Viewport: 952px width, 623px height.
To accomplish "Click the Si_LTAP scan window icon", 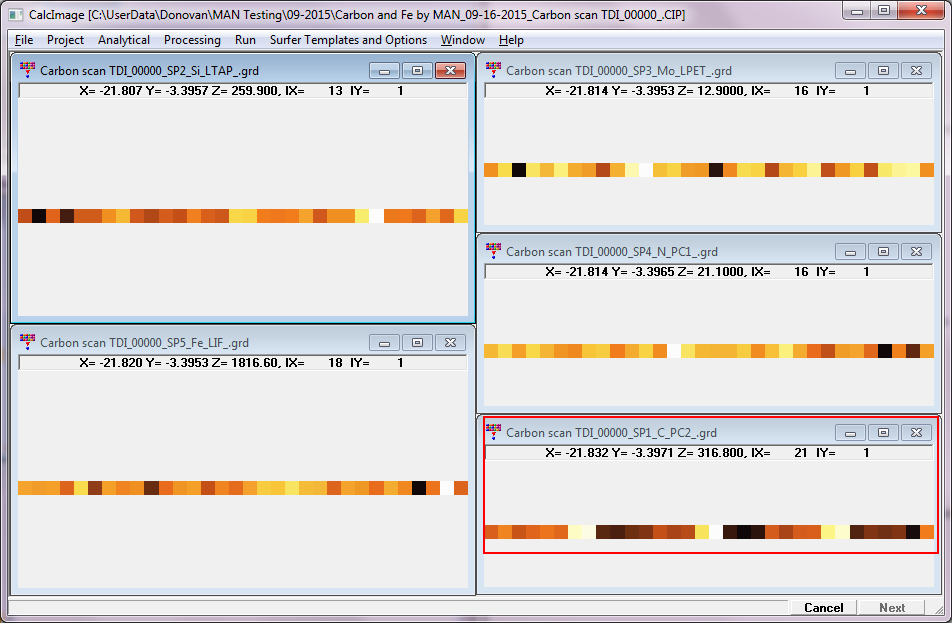I will click(27, 71).
